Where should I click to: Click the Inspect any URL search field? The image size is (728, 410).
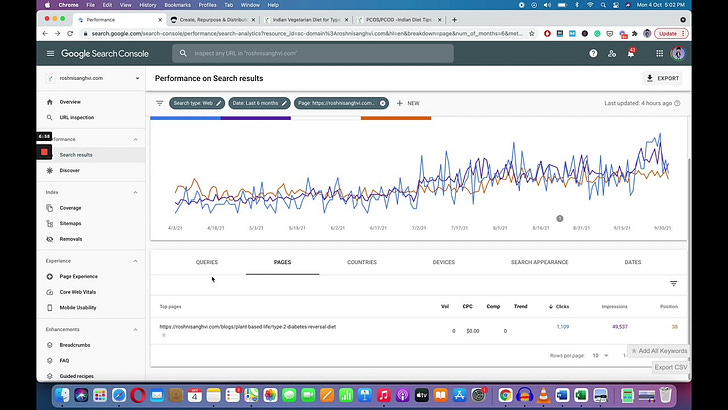(x=313, y=53)
